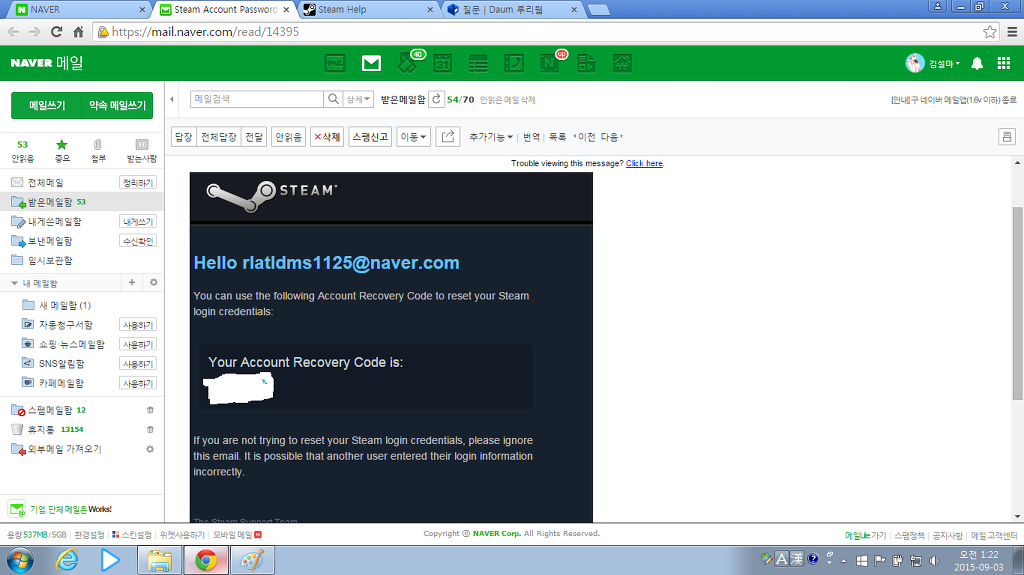Click the 'Click here' link
This screenshot has width=1024, height=575.
(x=644, y=163)
